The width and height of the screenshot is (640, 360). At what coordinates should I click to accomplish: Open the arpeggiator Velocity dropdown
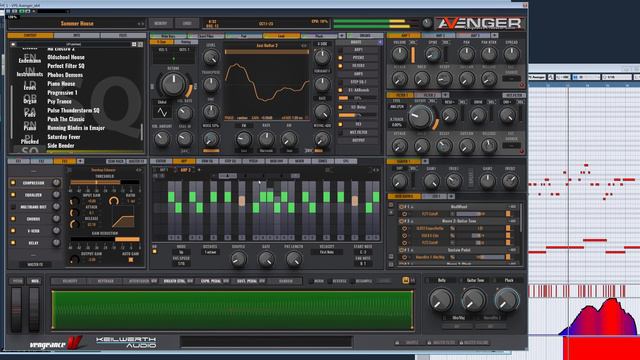coord(327,252)
